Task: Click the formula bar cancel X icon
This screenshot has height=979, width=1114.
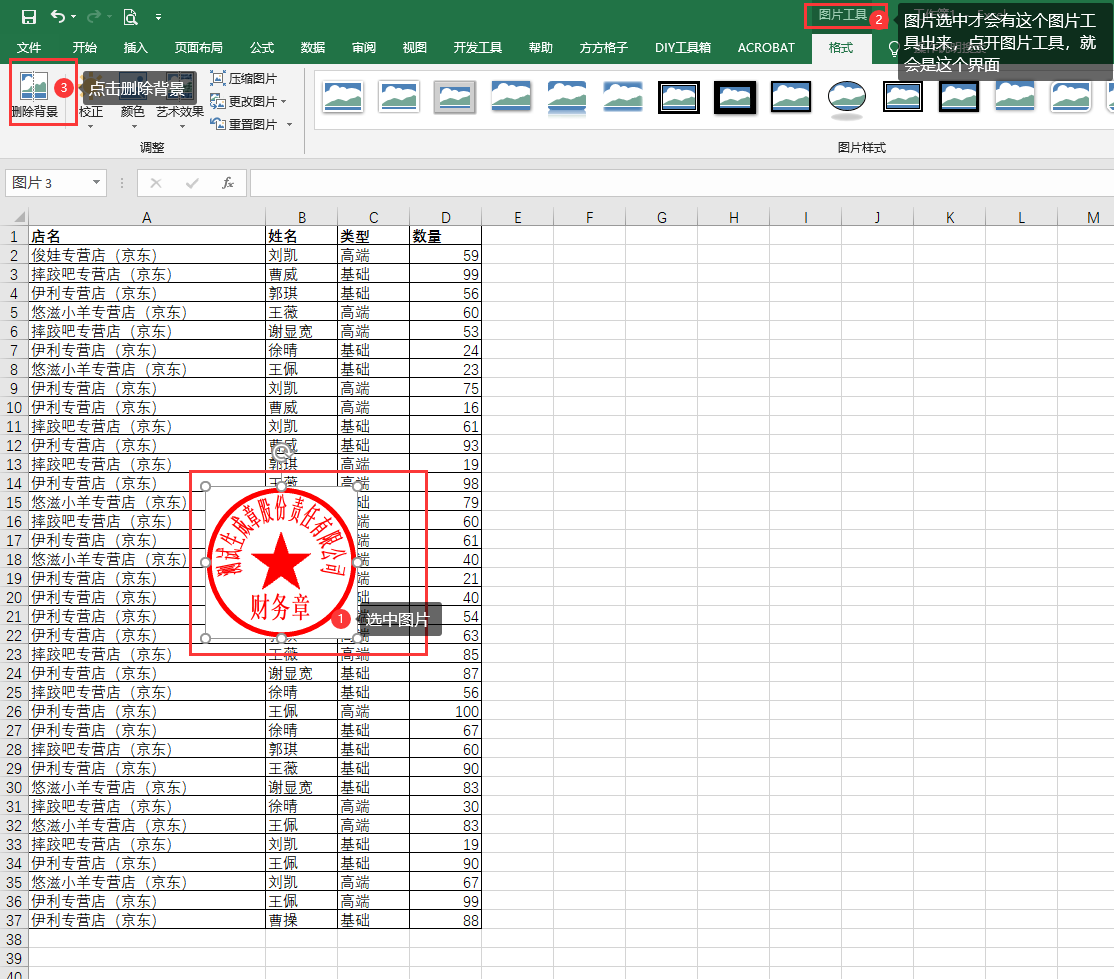Action: tap(156, 183)
